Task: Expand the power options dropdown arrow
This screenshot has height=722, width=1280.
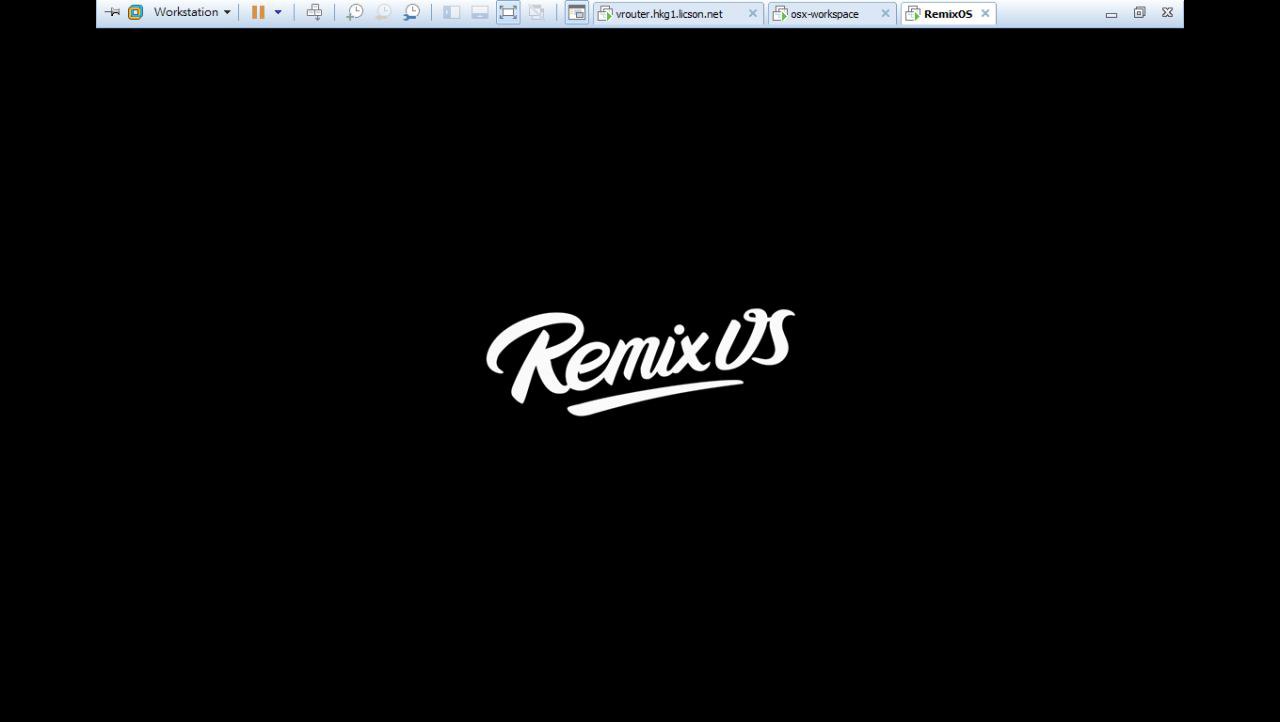Action: 278,12
